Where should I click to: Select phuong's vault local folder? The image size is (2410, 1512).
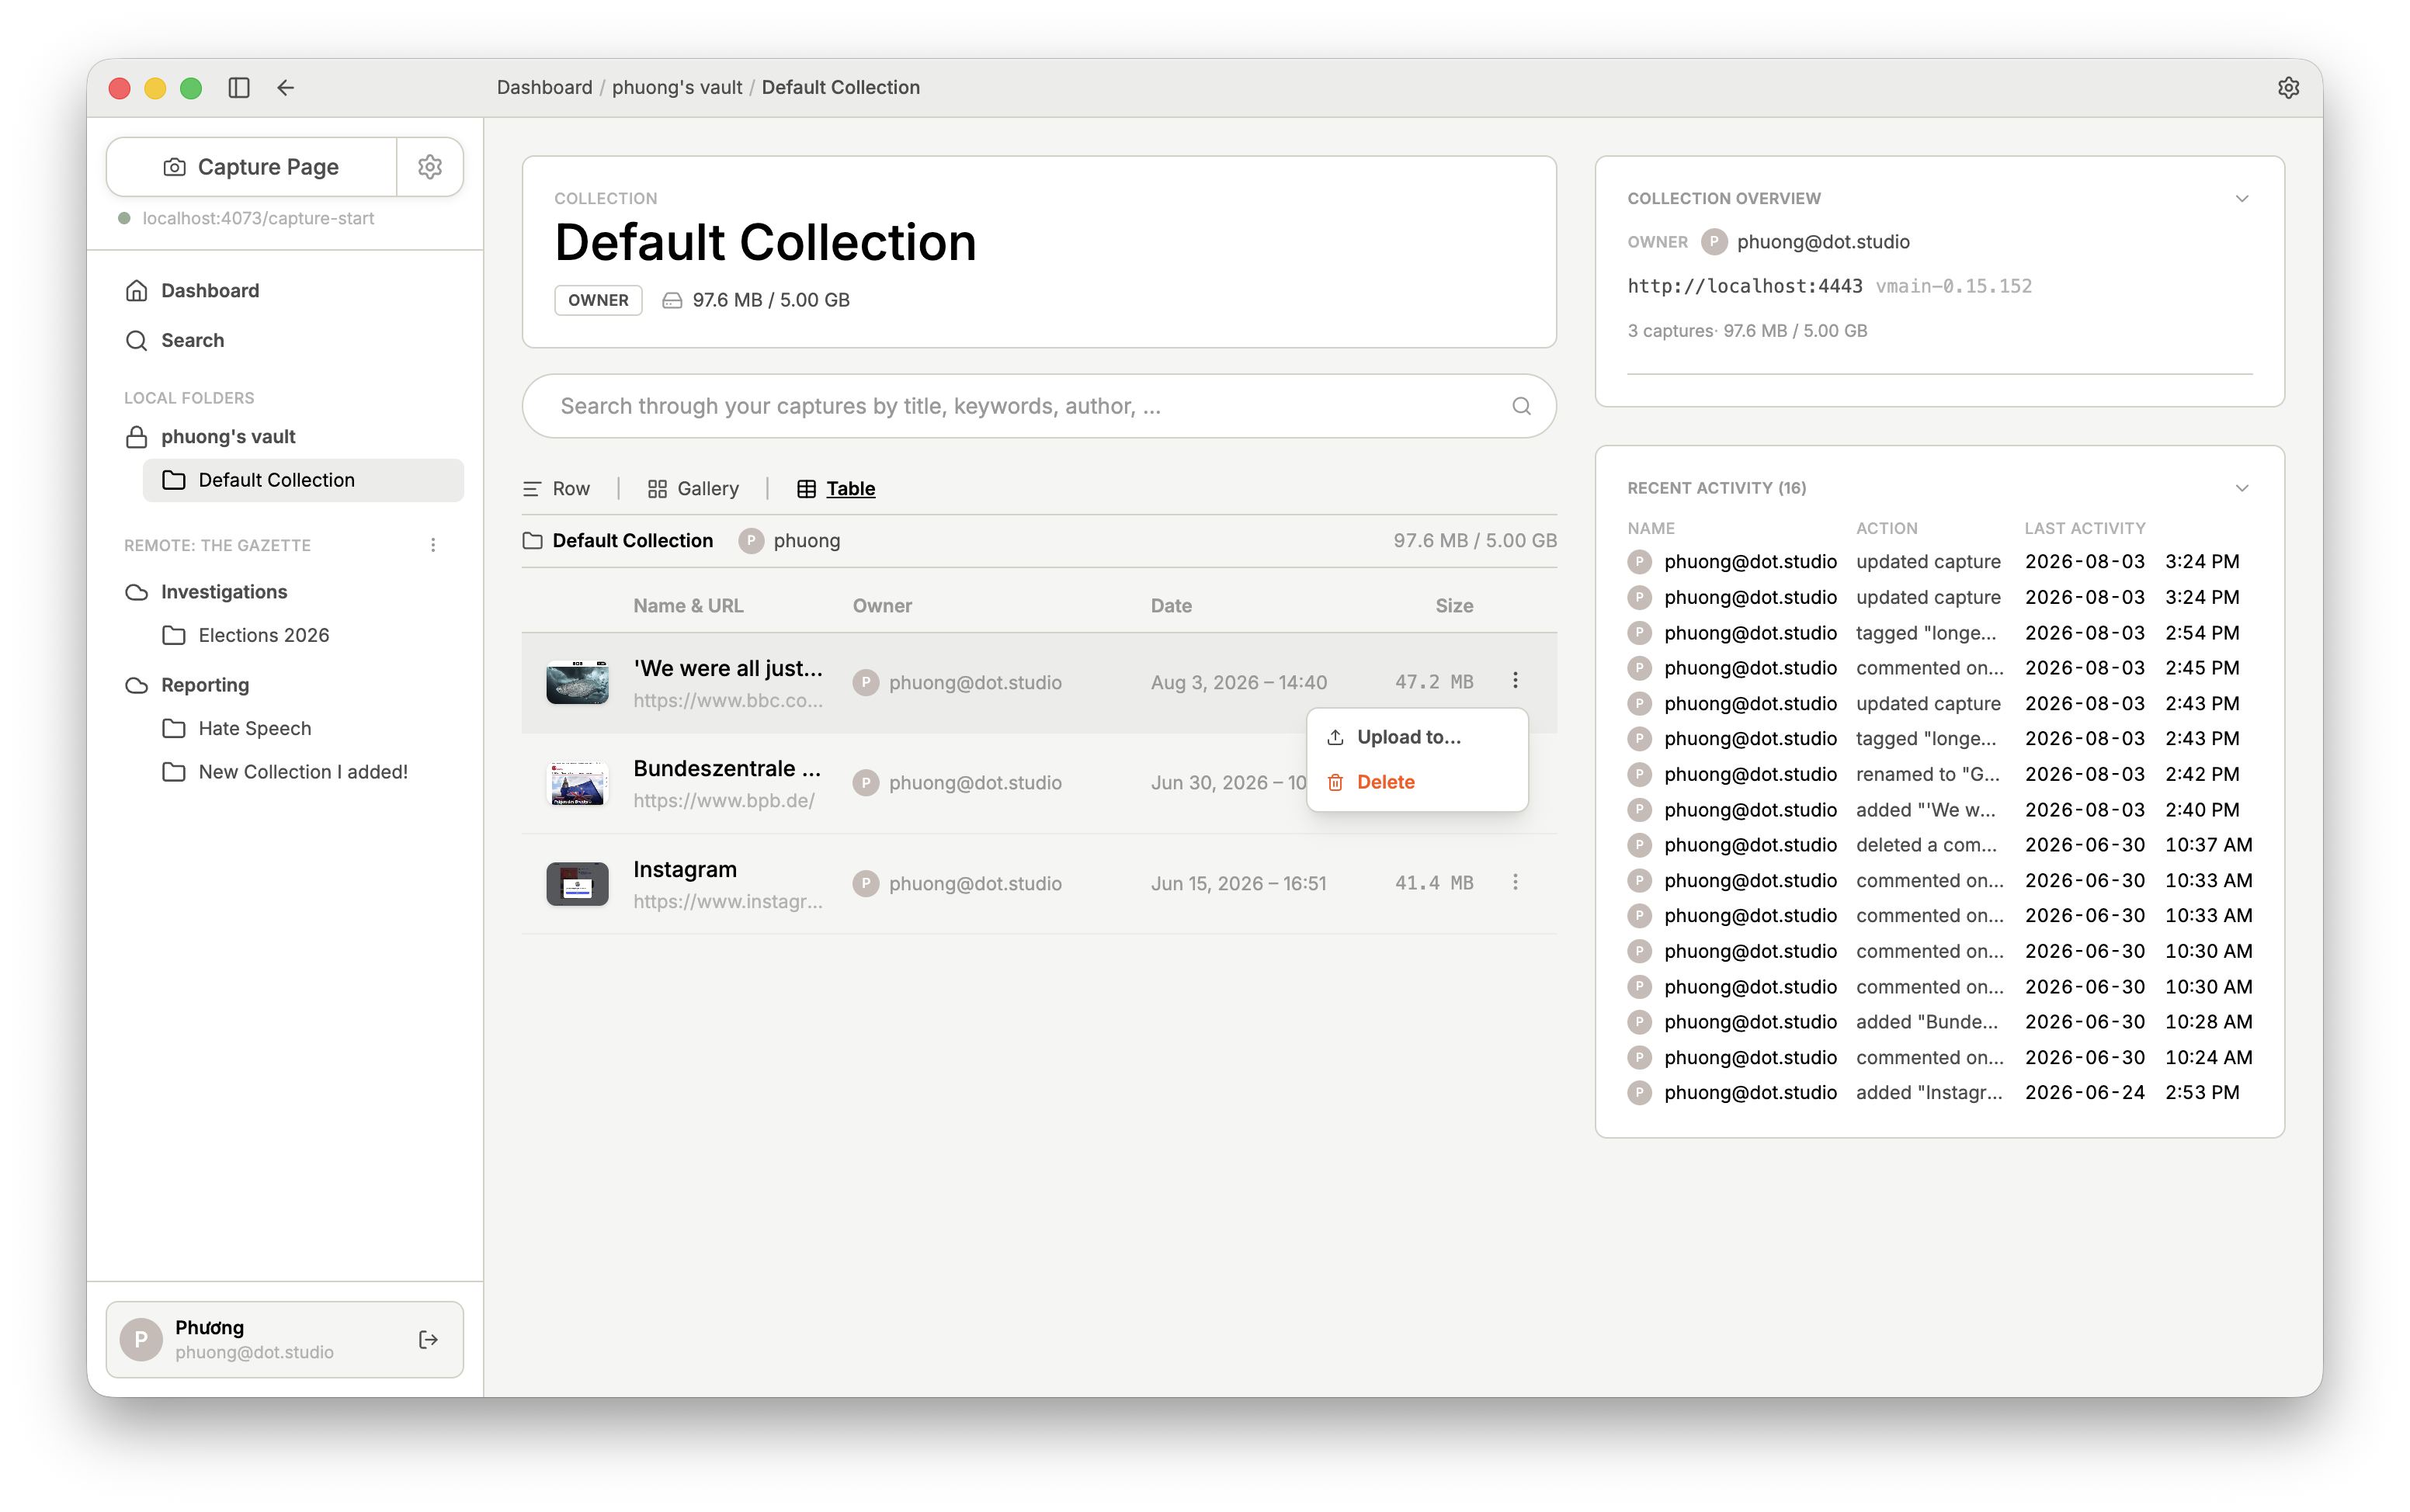click(228, 437)
